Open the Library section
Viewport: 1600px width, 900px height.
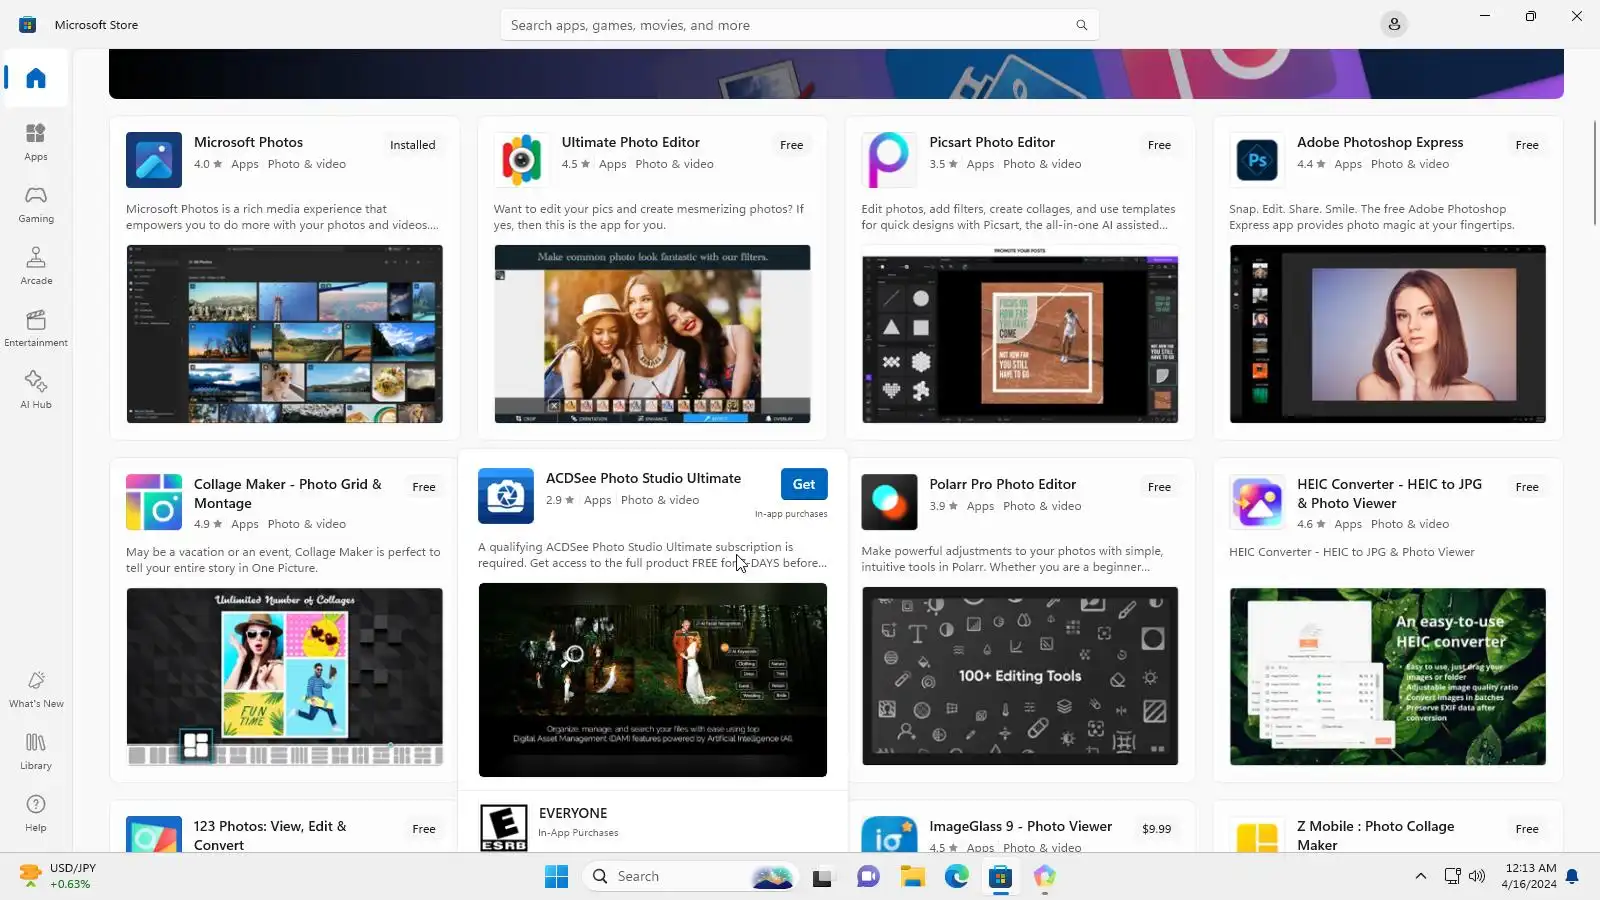(36, 751)
